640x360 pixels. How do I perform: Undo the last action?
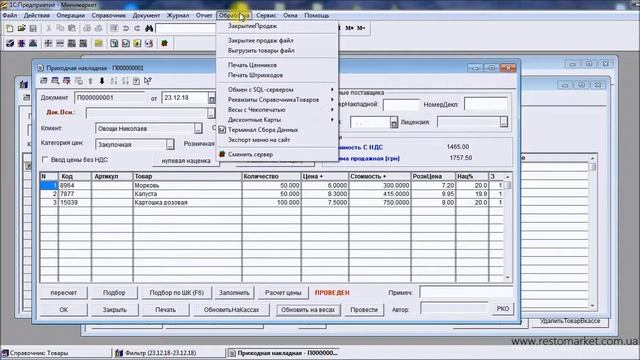point(126,28)
